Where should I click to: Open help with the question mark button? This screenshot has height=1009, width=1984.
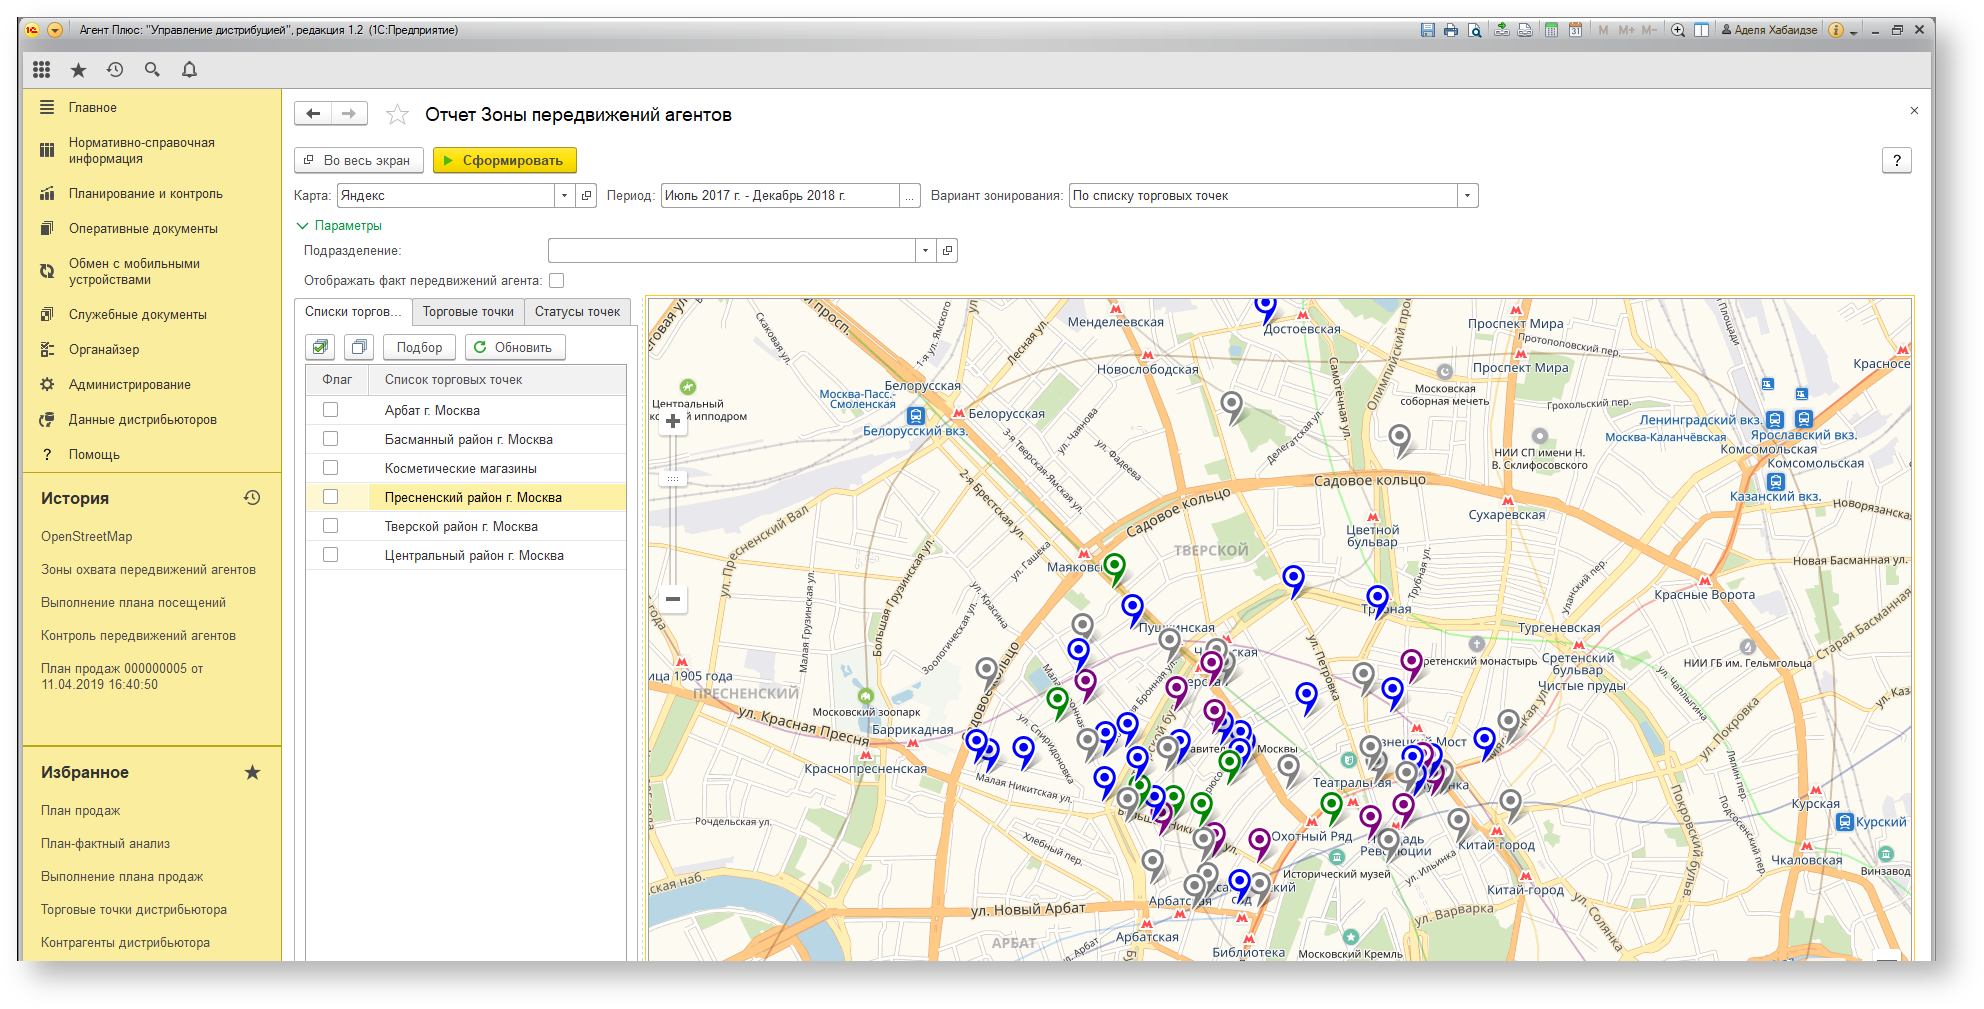pos(1897,160)
